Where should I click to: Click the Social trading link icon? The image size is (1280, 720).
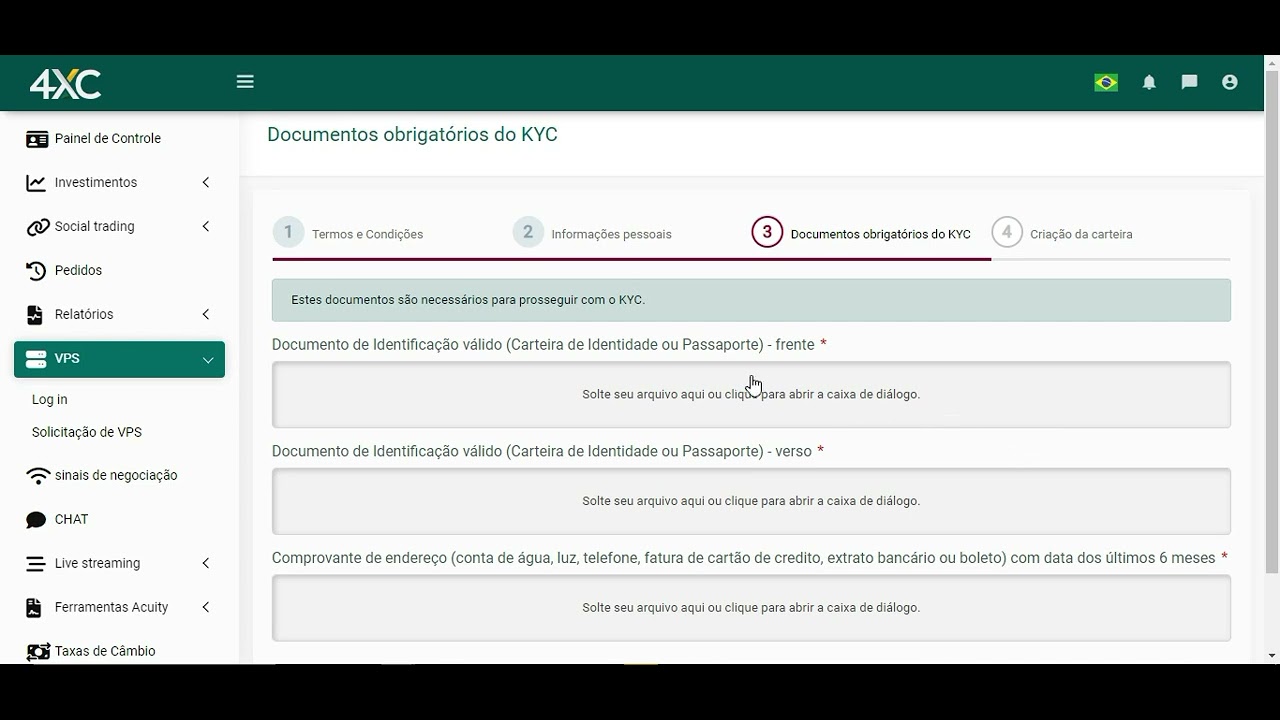pyautogui.click(x=37, y=227)
